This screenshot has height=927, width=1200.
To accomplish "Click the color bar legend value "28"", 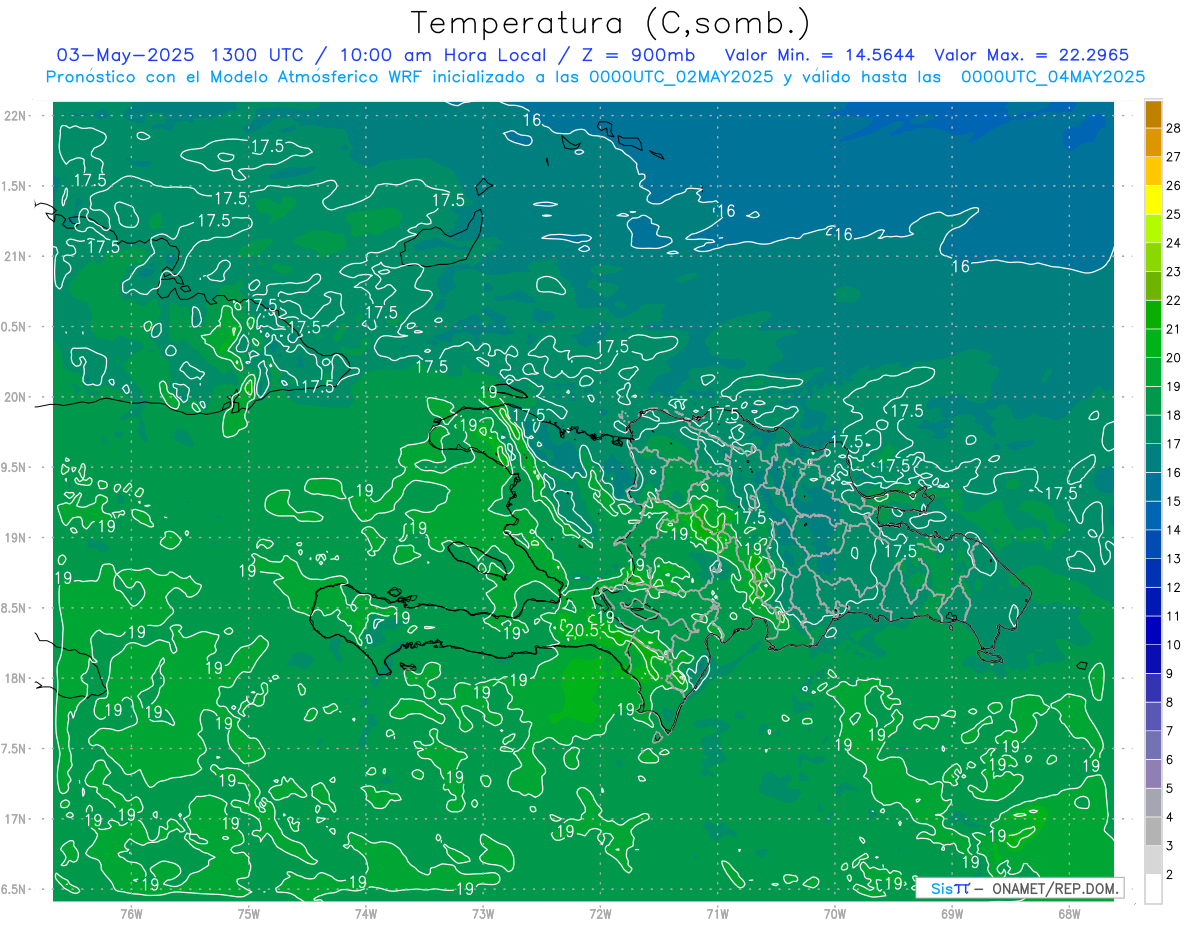I will click(x=1174, y=127).
